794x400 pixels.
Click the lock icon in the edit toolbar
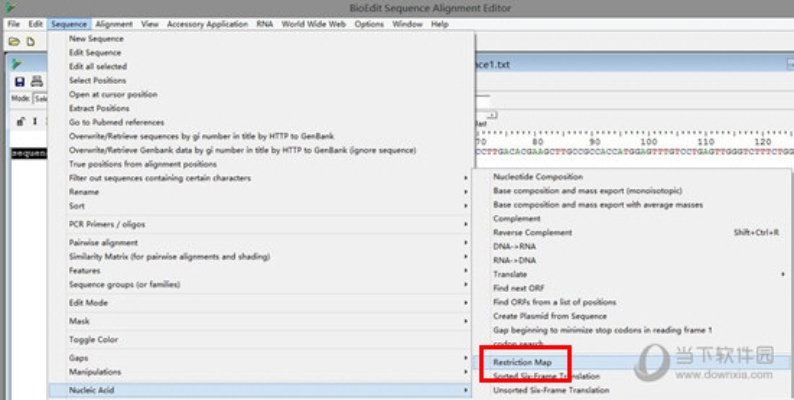pyautogui.click(x=20, y=121)
